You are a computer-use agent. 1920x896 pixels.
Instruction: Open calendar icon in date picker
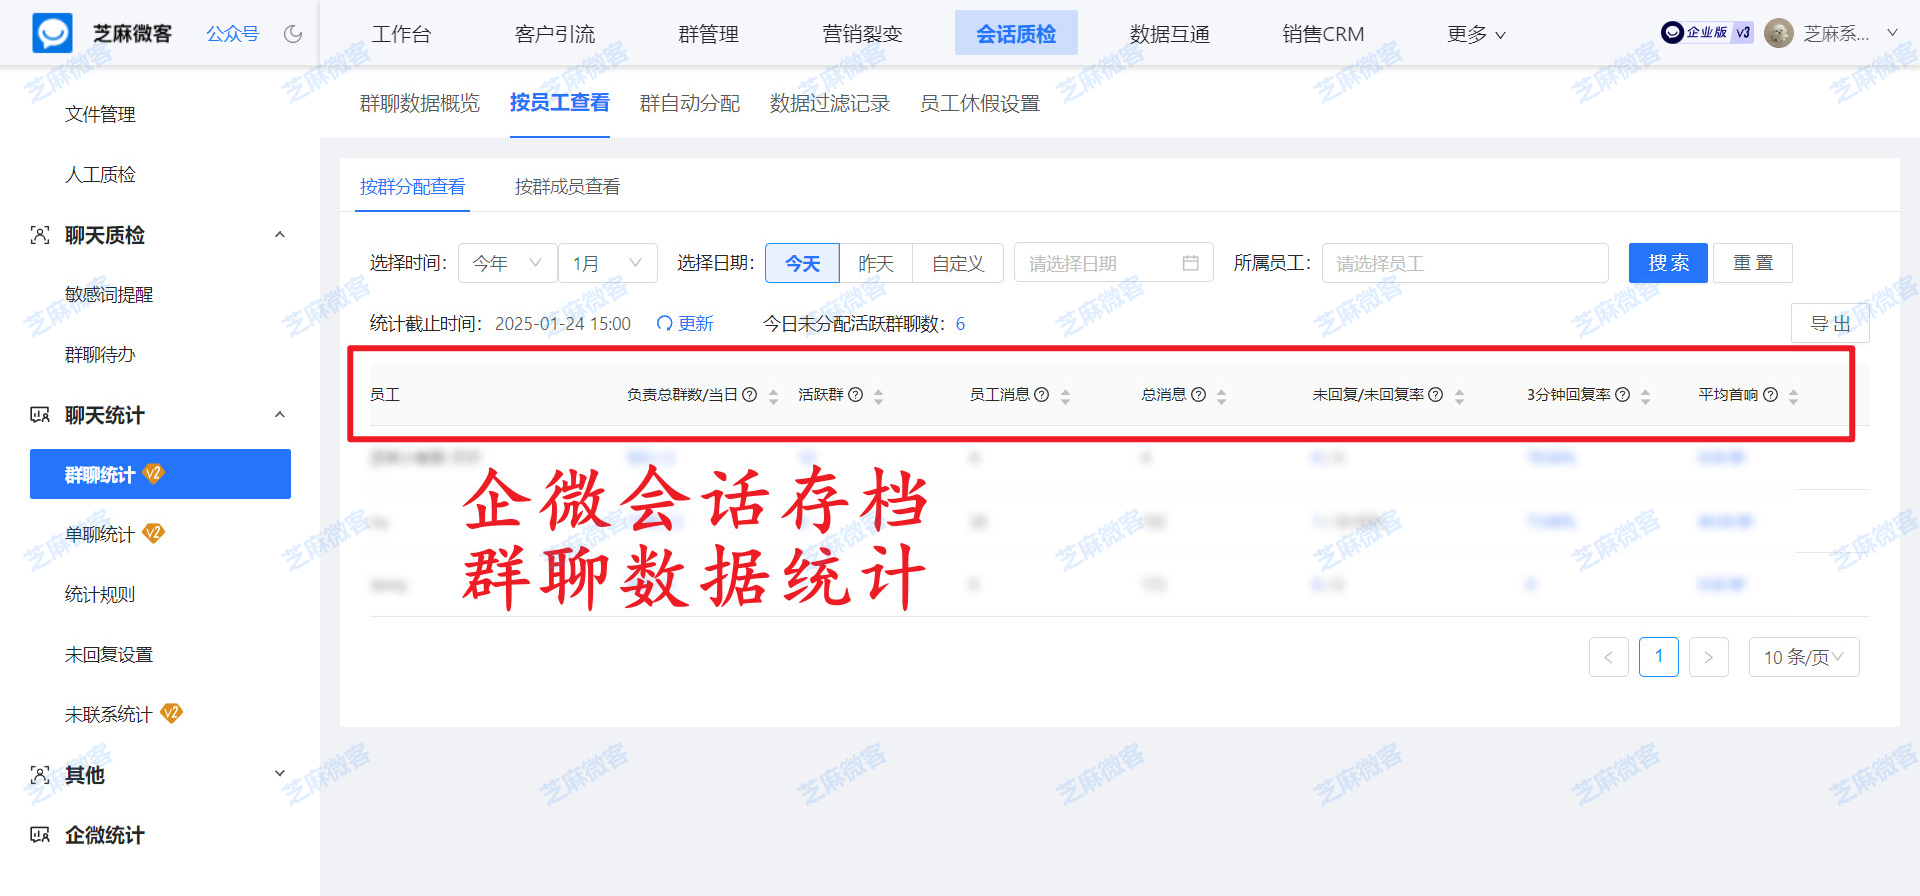pos(1190,263)
